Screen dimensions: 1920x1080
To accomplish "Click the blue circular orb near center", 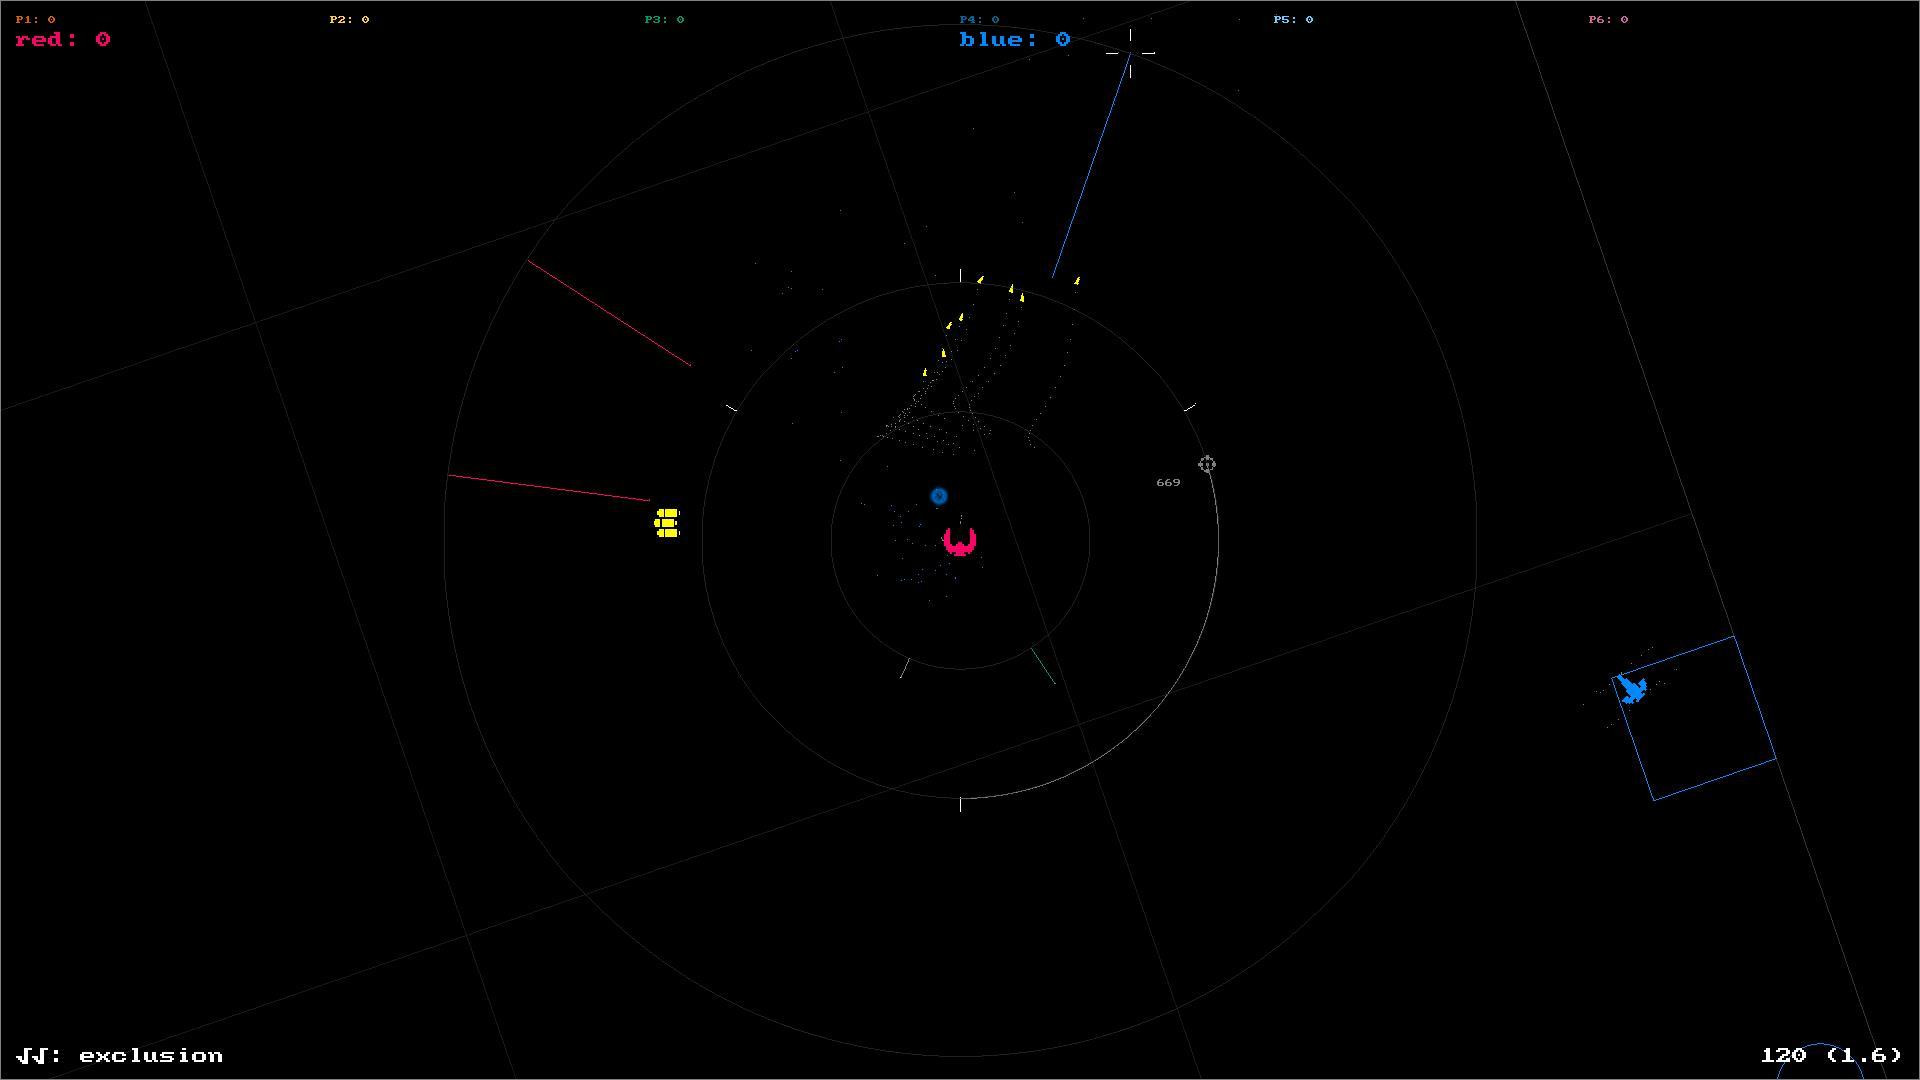I will pyautogui.click(x=938, y=496).
